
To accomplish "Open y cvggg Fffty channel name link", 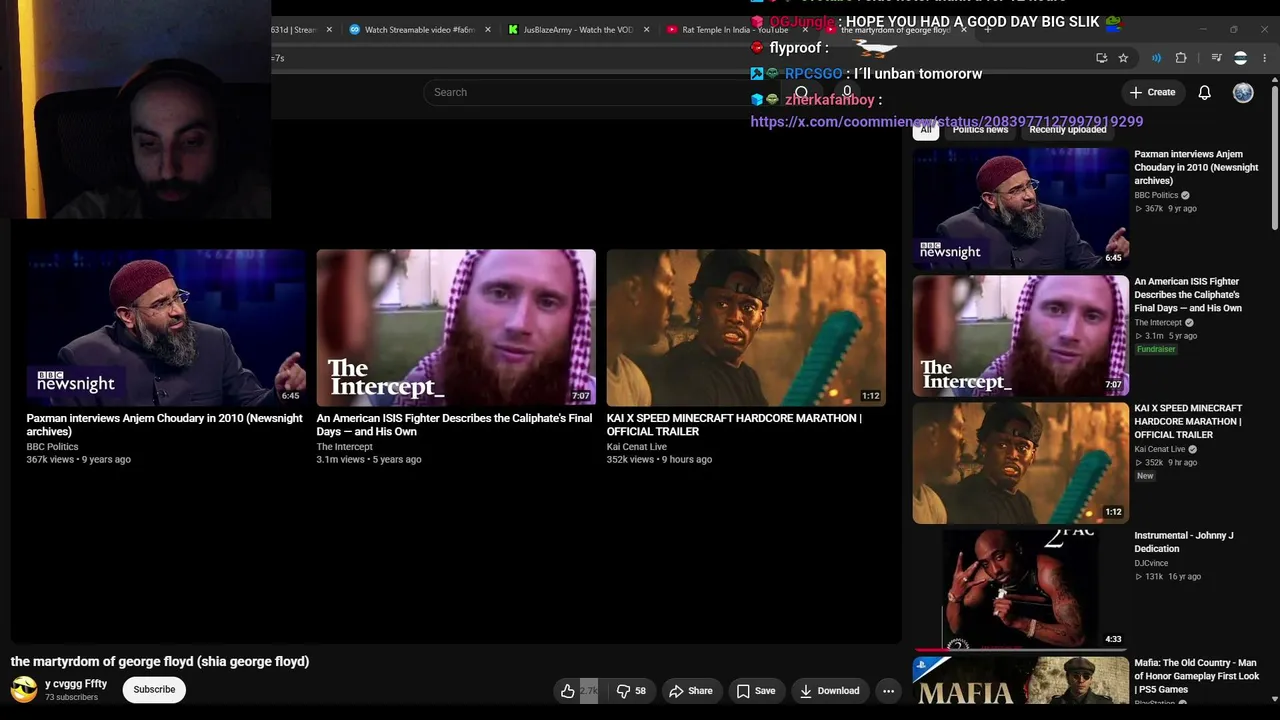I will coord(76,684).
